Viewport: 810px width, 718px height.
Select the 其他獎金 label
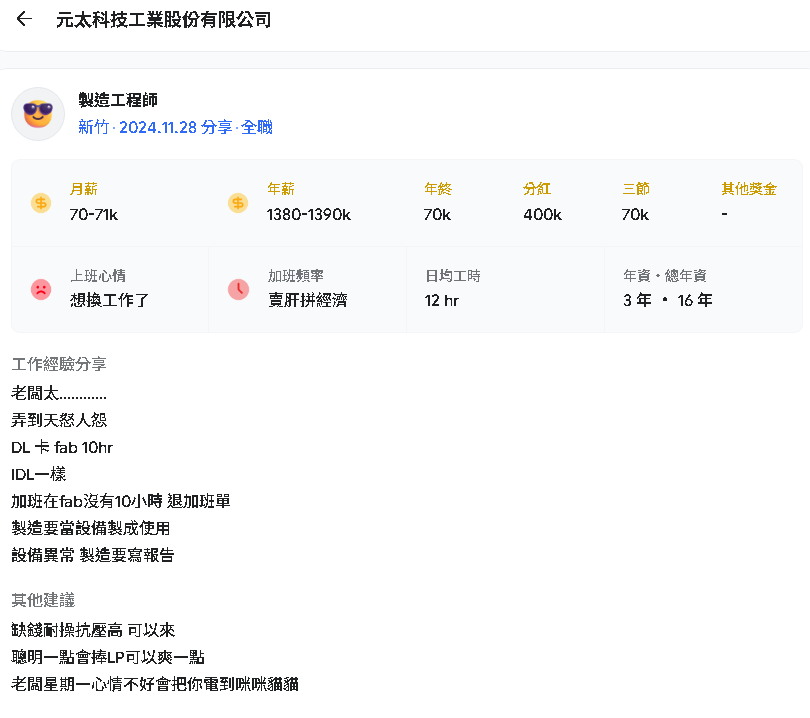coord(749,189)
